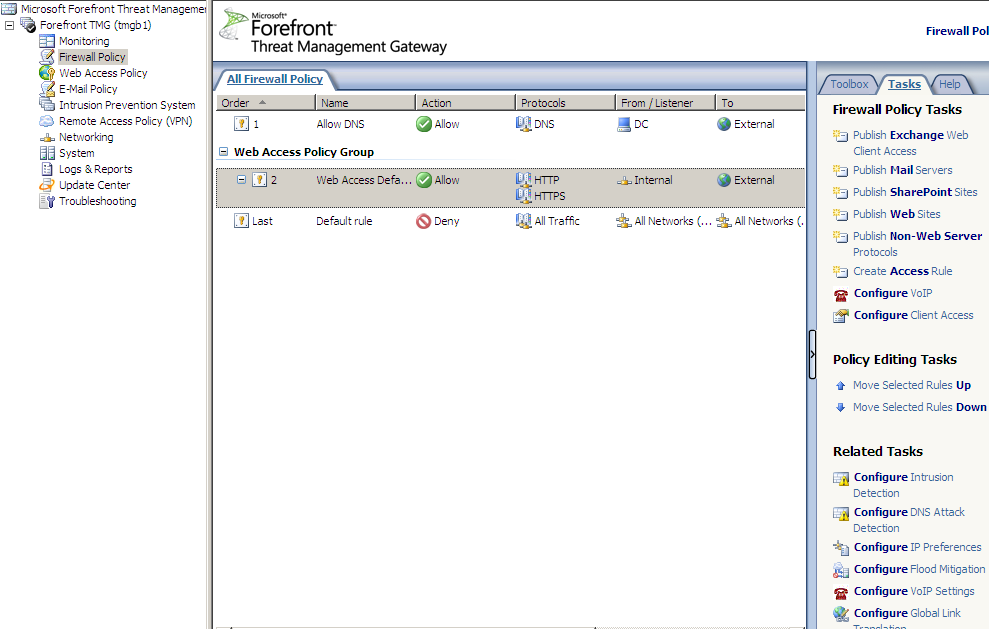This screenshot has height=629, width=989.
Task: Click the Move Selected Rules Down arrow
Action: click(x=841, y=408)
